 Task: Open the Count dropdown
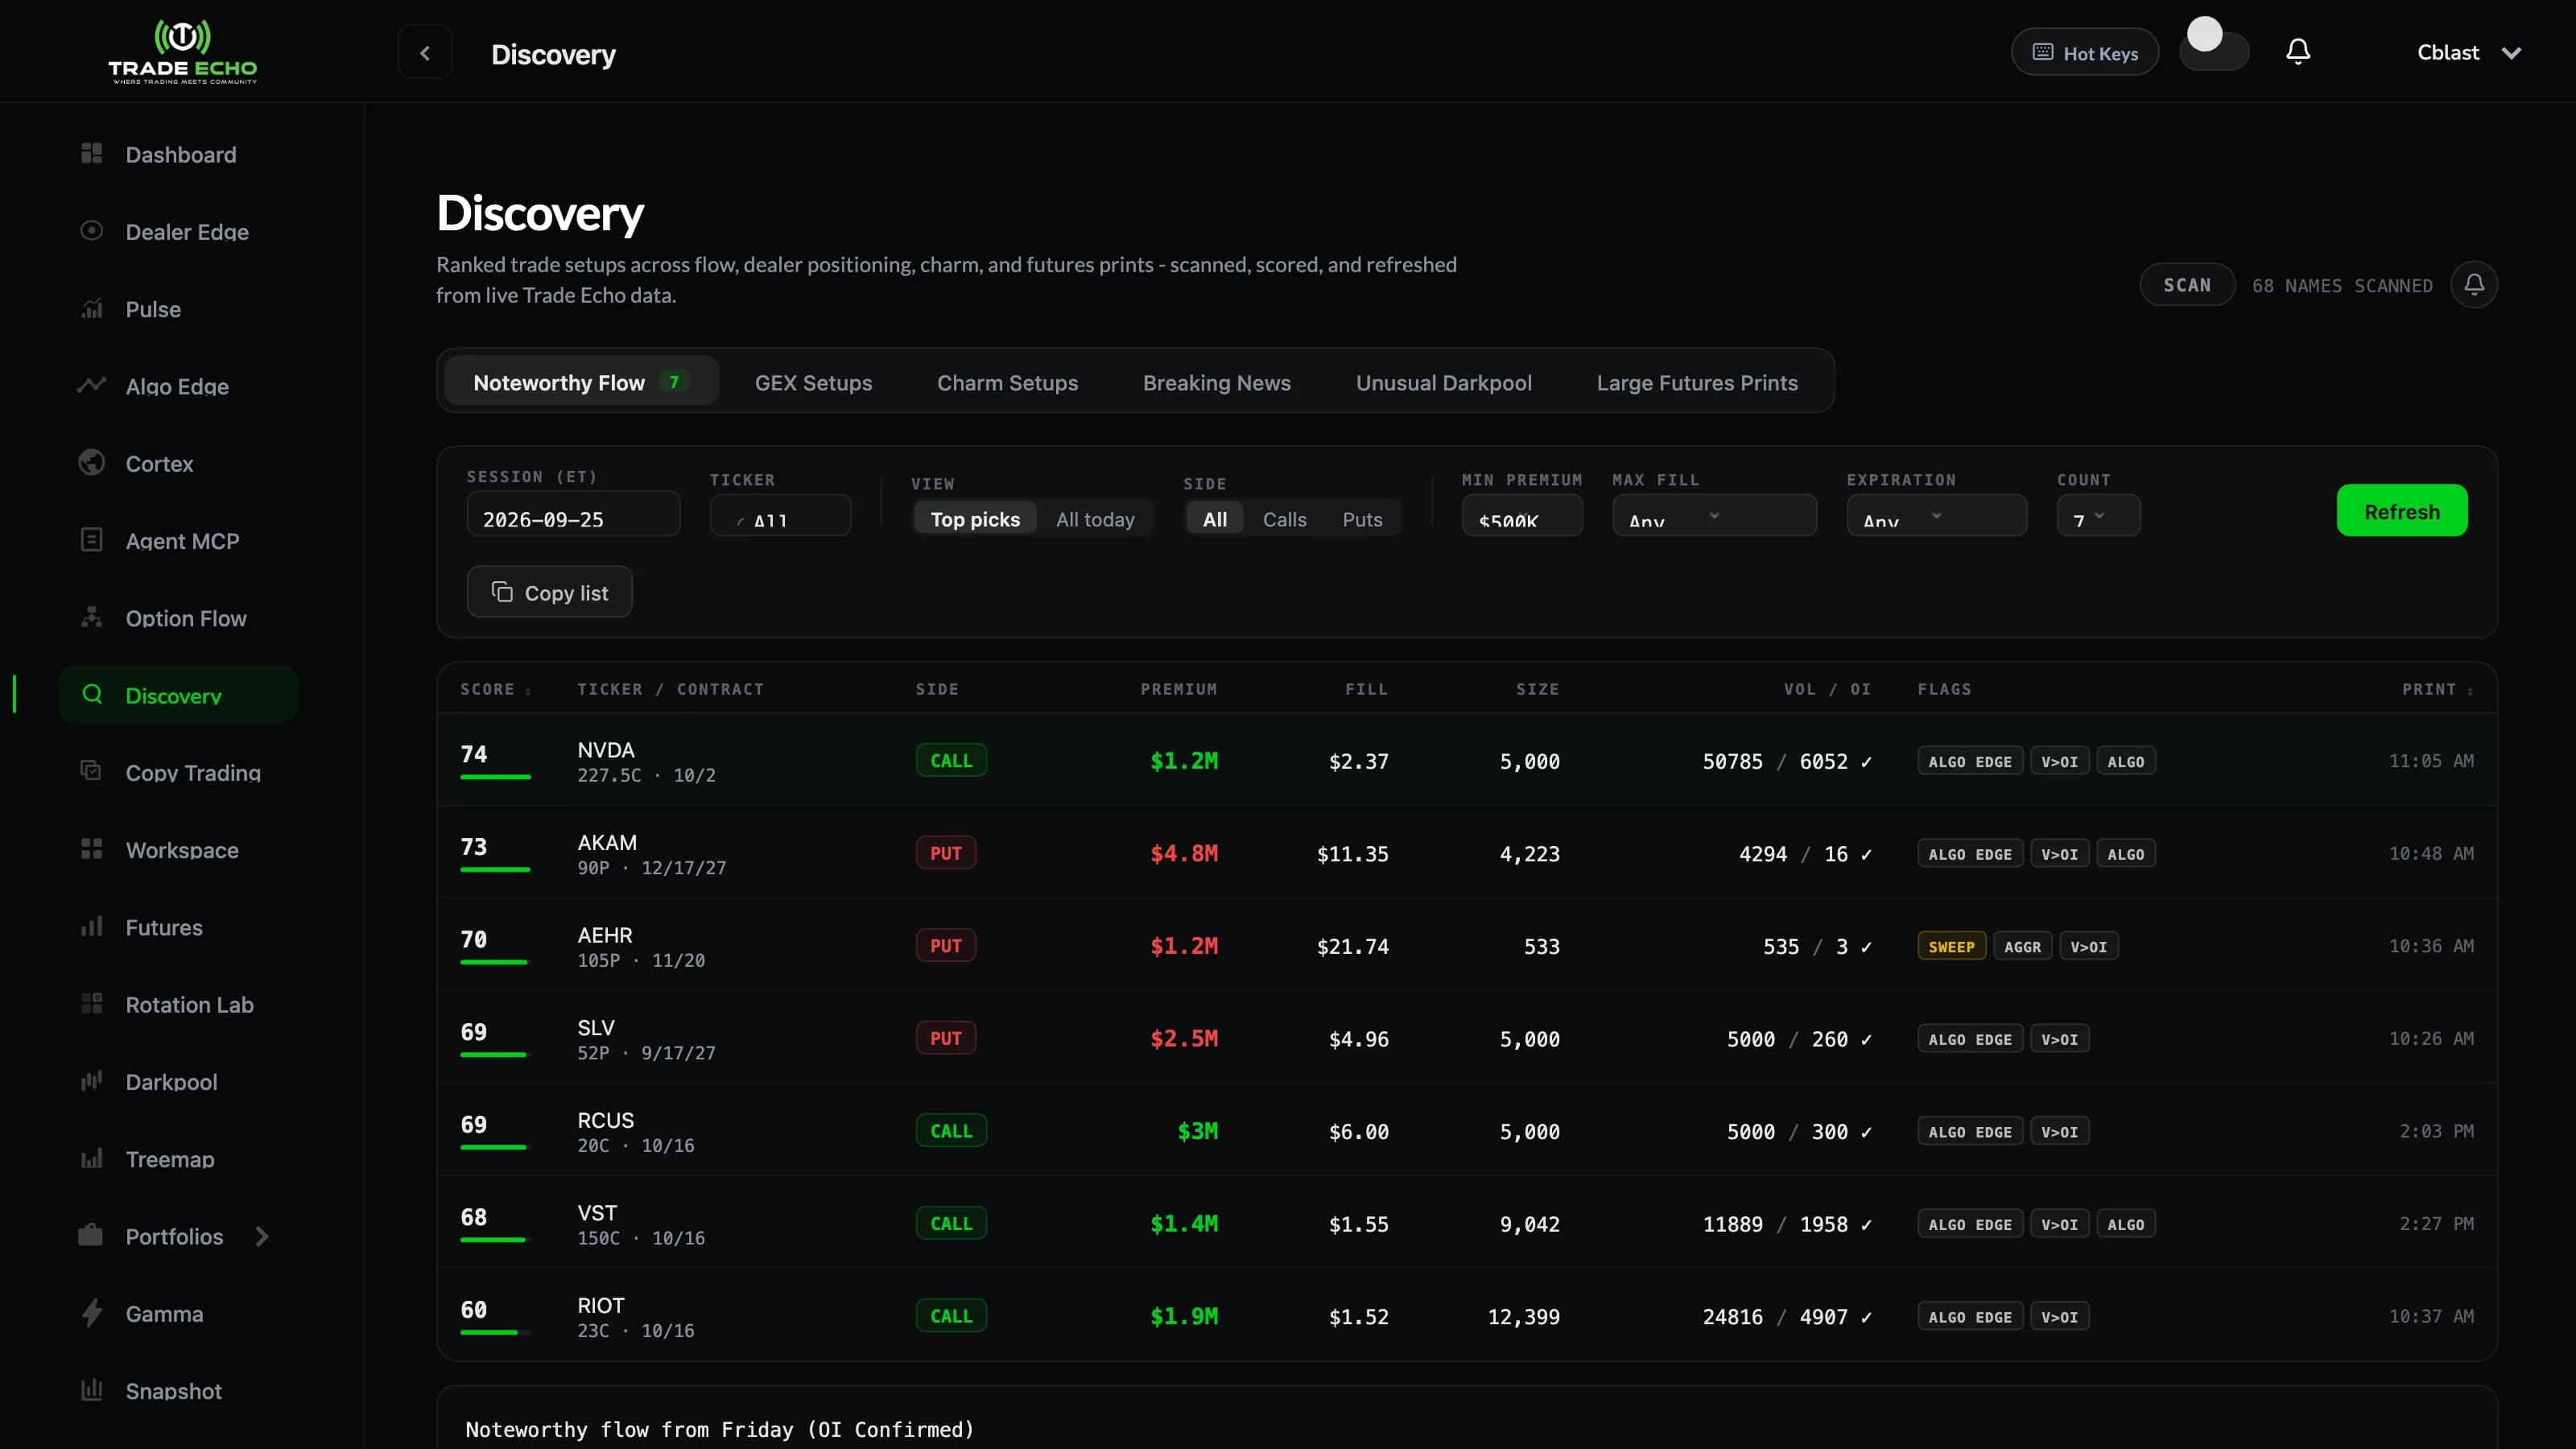point(2098,516)
